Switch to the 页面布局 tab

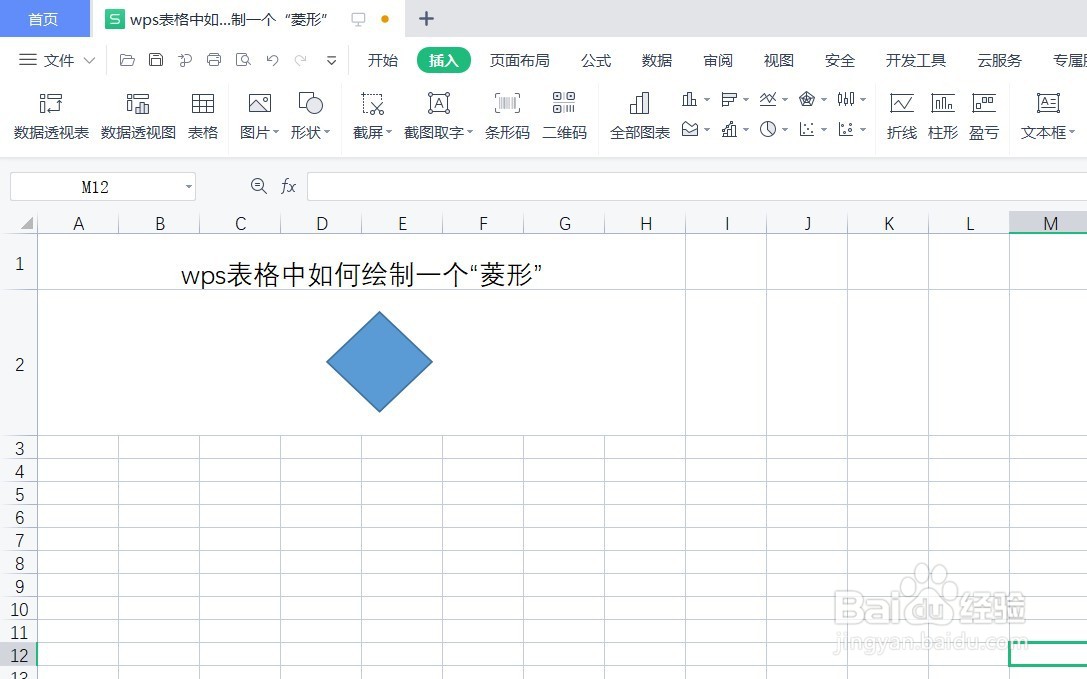[519, 60]
